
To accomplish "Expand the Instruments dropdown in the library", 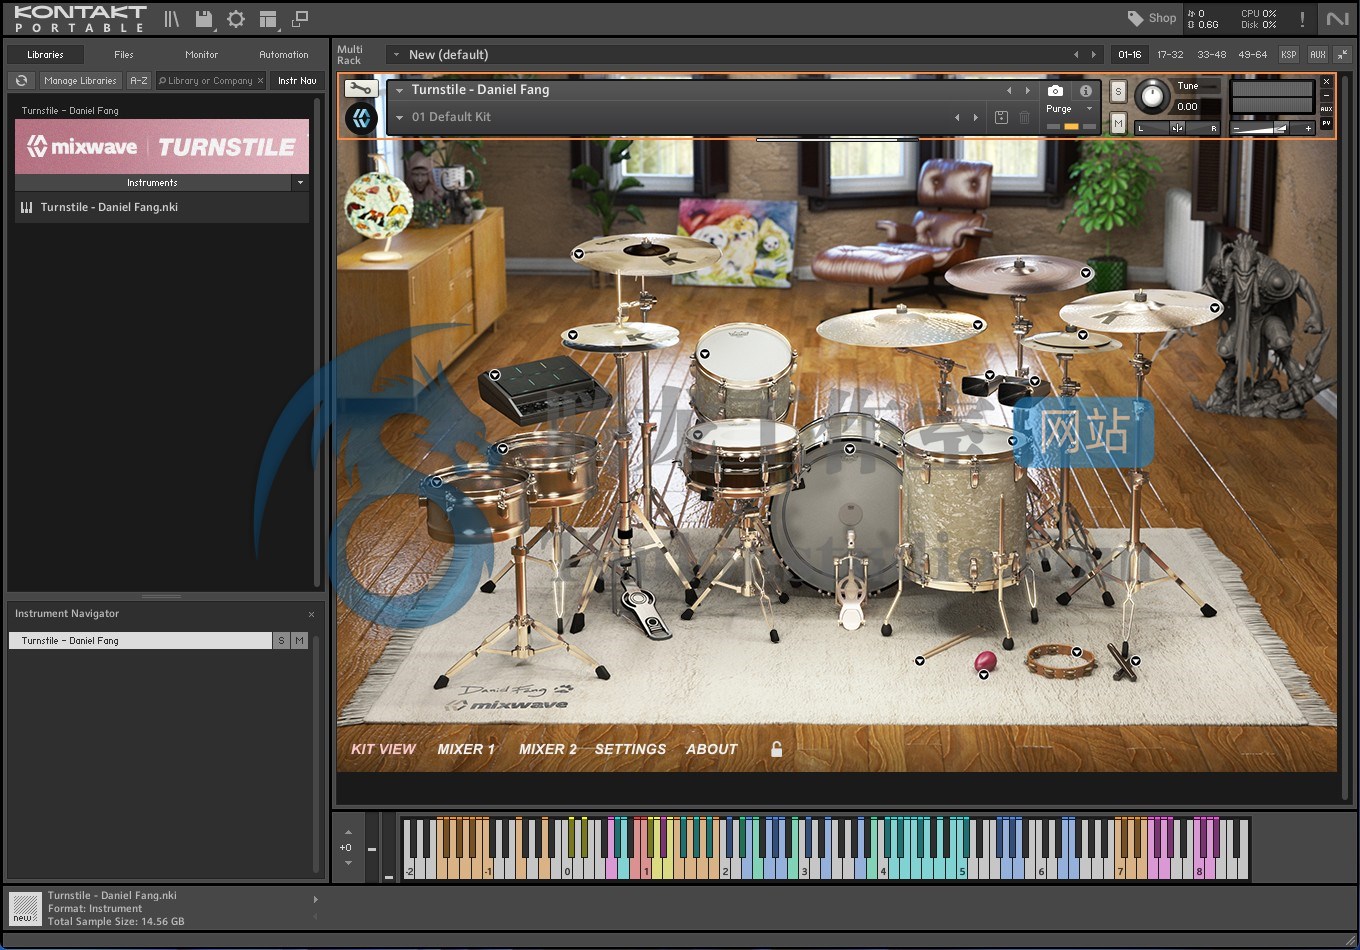I will [x=300, y=183].
